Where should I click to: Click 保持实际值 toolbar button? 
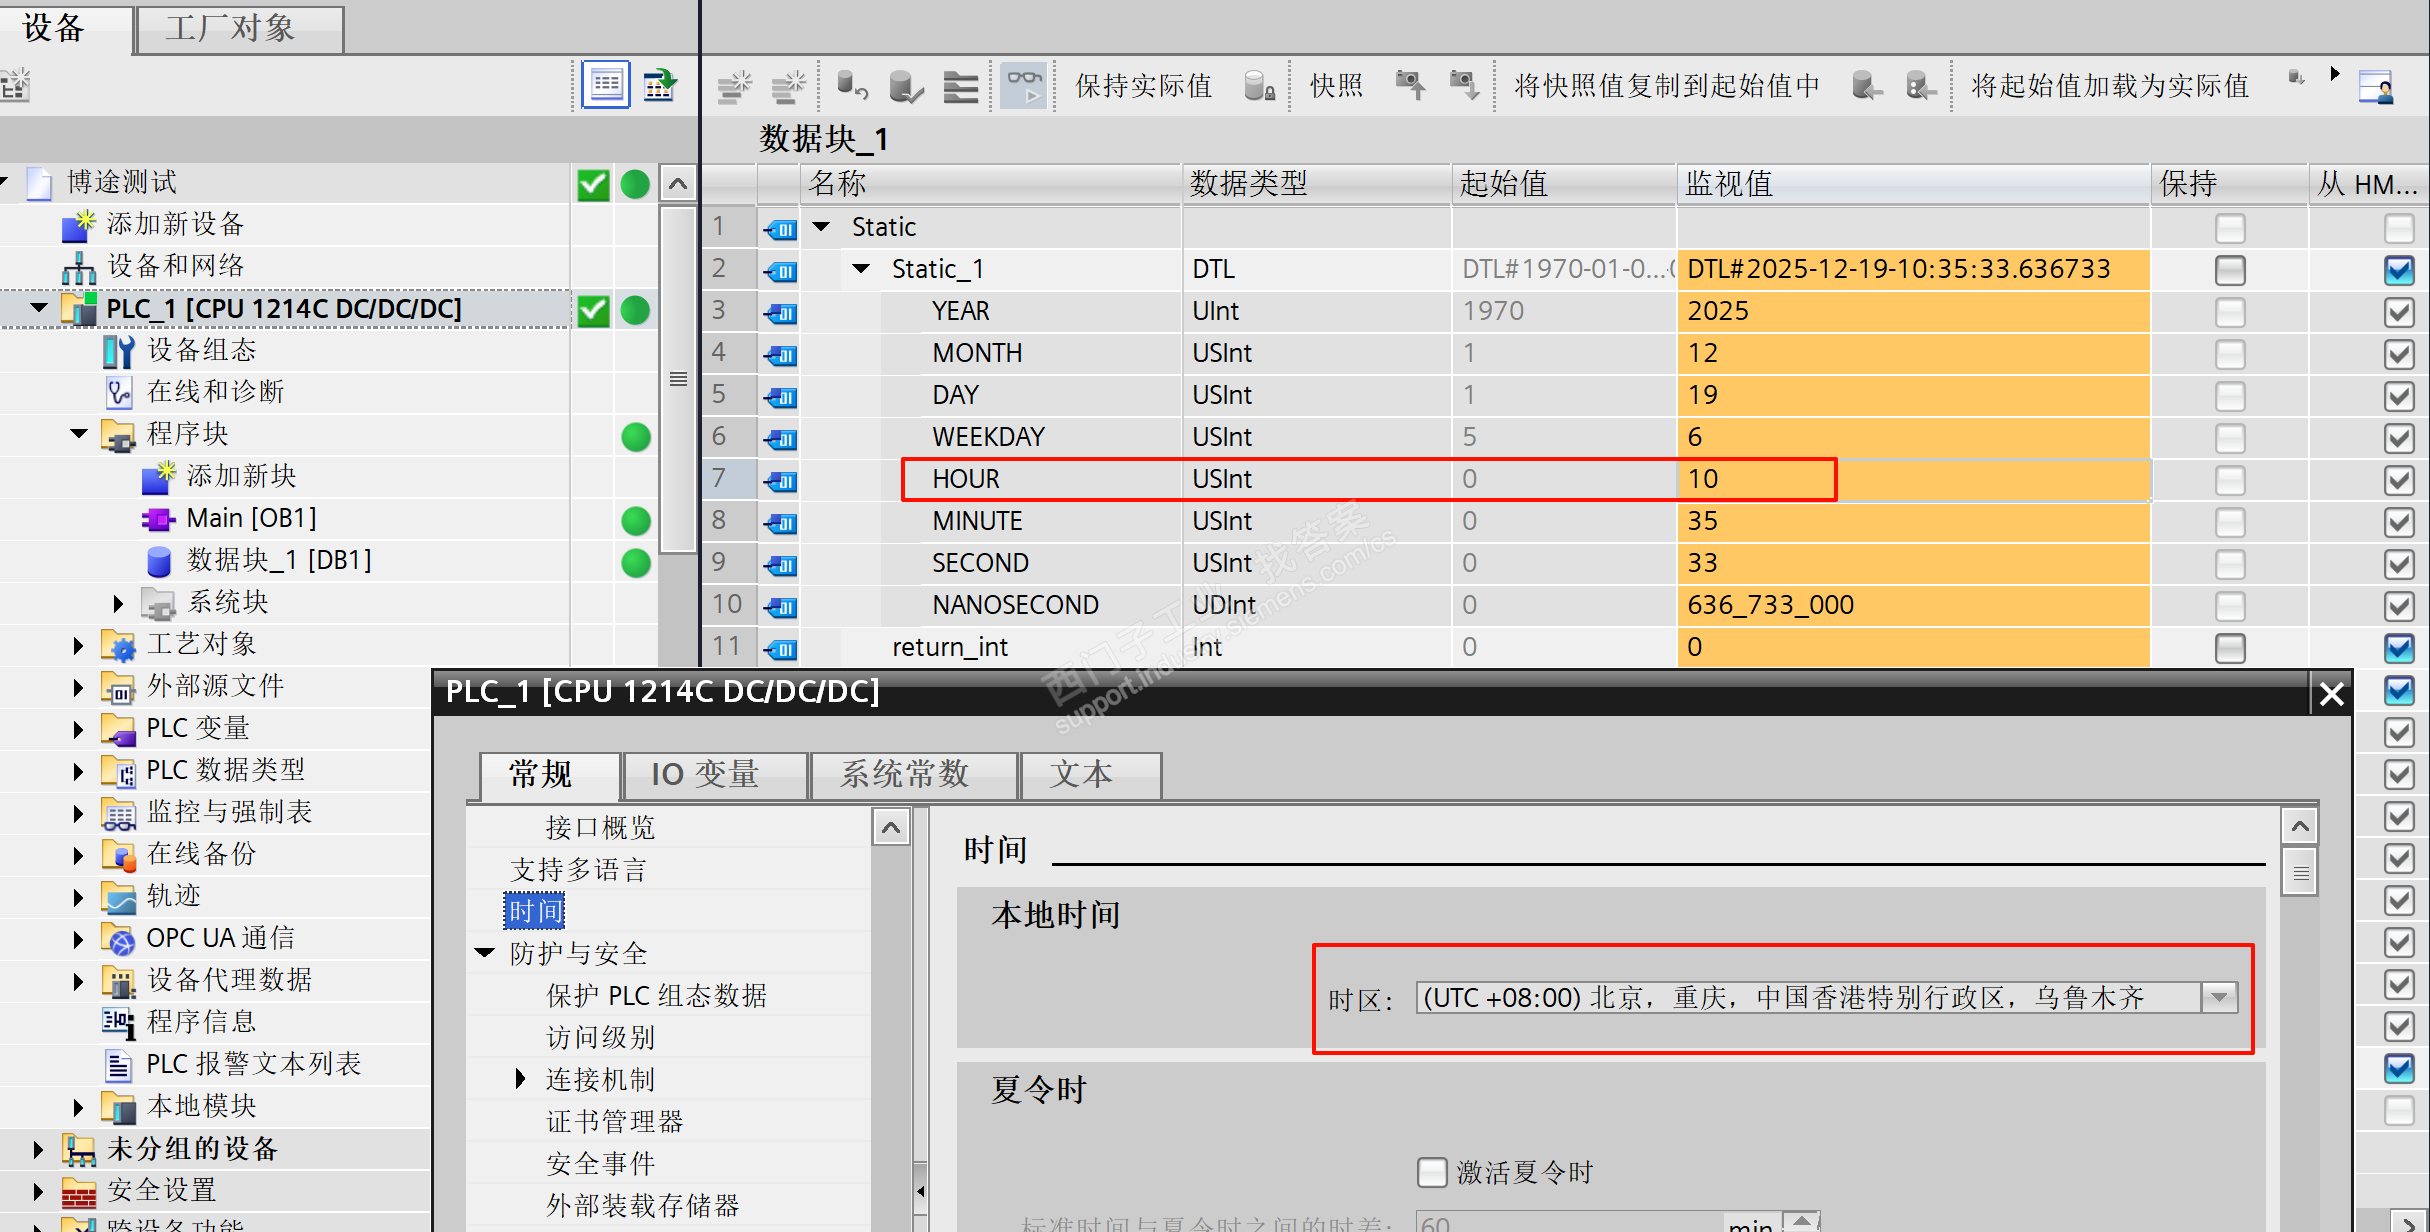click(x=1143, y=86)
